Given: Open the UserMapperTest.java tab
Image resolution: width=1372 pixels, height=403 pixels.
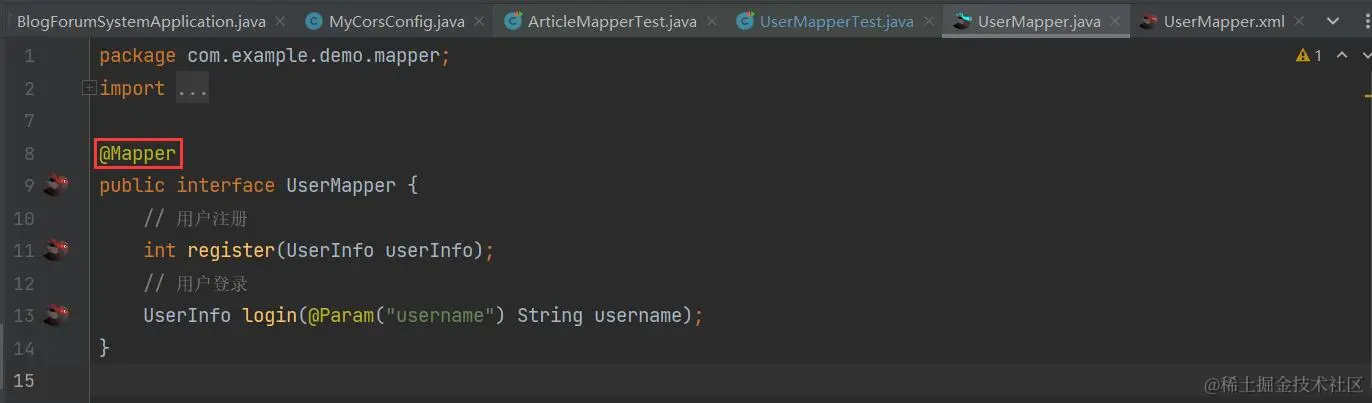Looking at the screenshot, I should click(836, 21).
